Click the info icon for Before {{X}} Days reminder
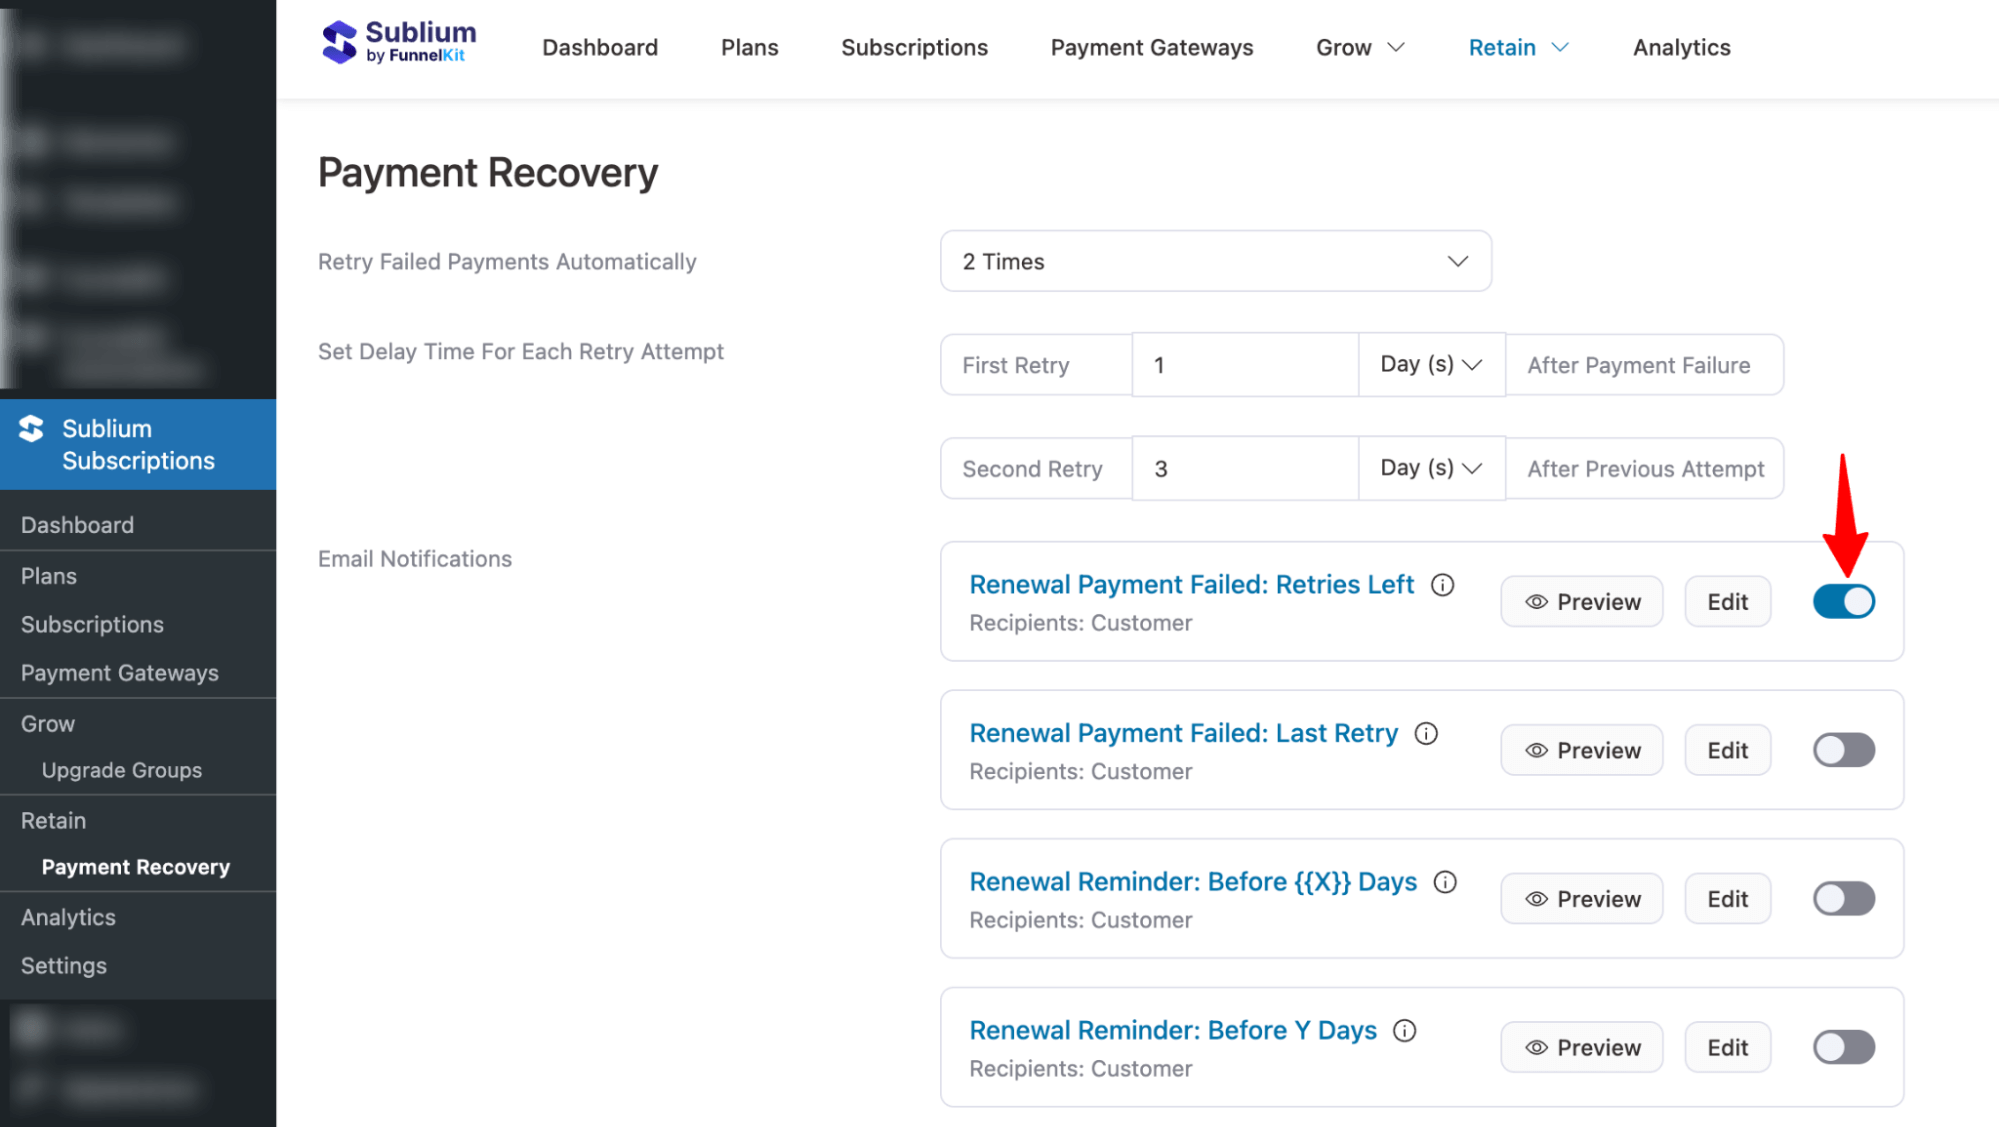Image resolution: width=1999 pixels, height=1128 pixels. 1446,882
